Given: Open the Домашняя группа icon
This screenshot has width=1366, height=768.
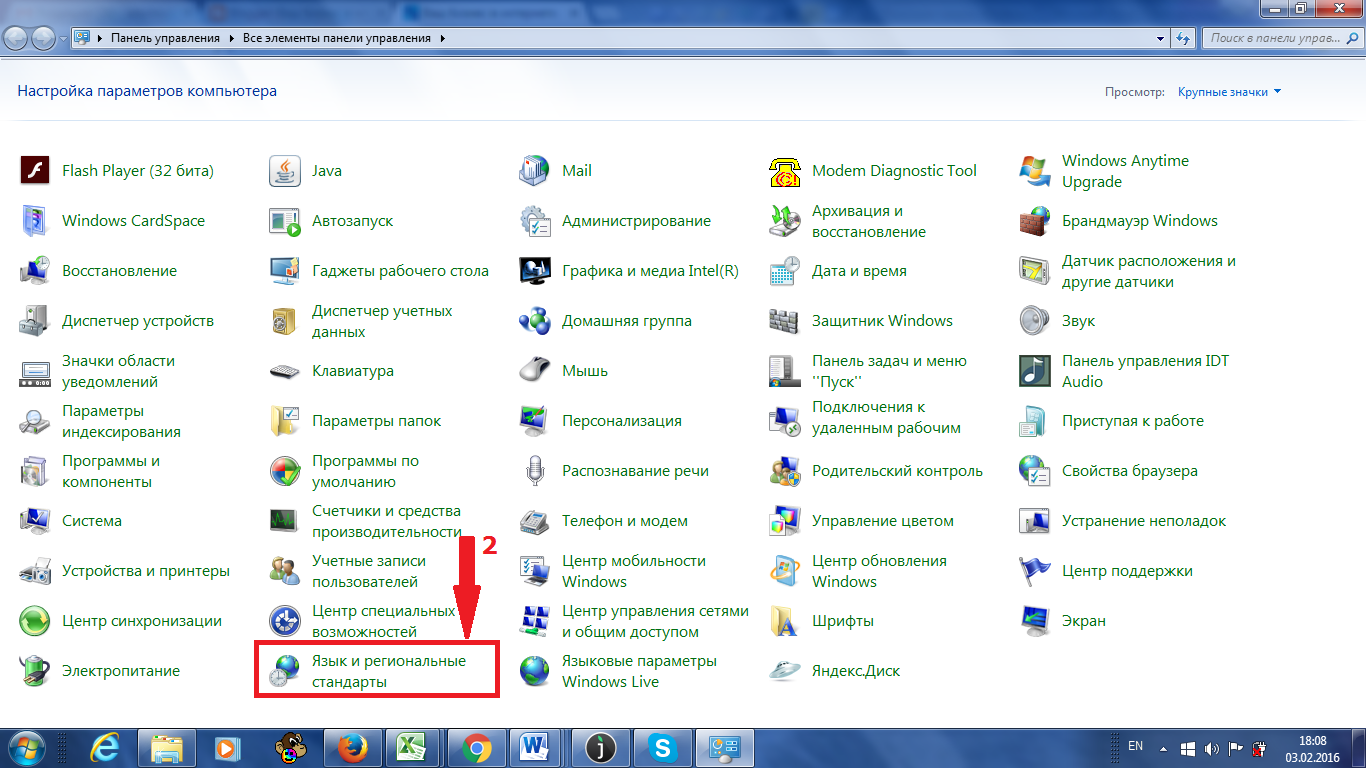Looking at the screenshot, I should 535,321.
